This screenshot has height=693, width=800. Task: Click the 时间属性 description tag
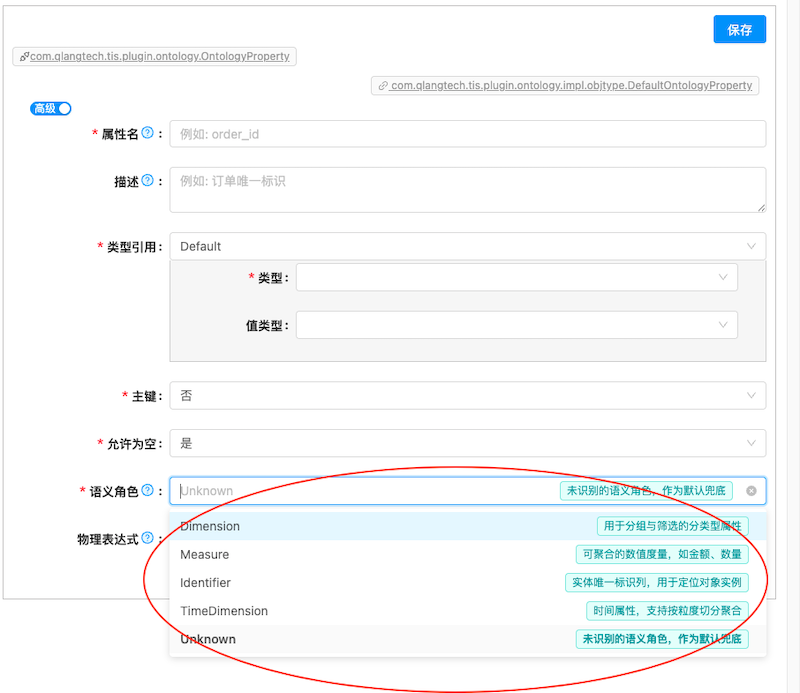pos(667,611)
